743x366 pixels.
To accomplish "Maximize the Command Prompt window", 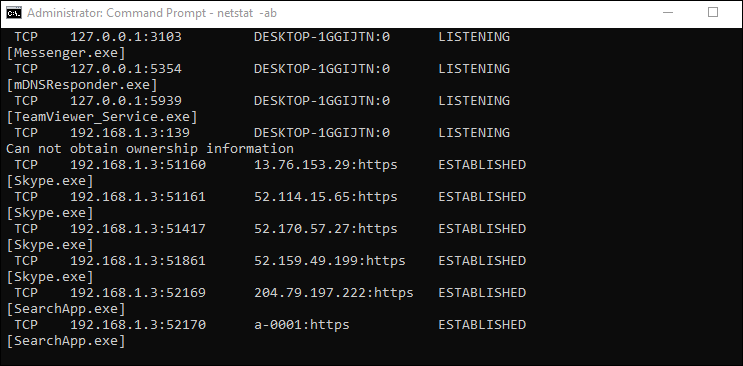I will (713, 13).
